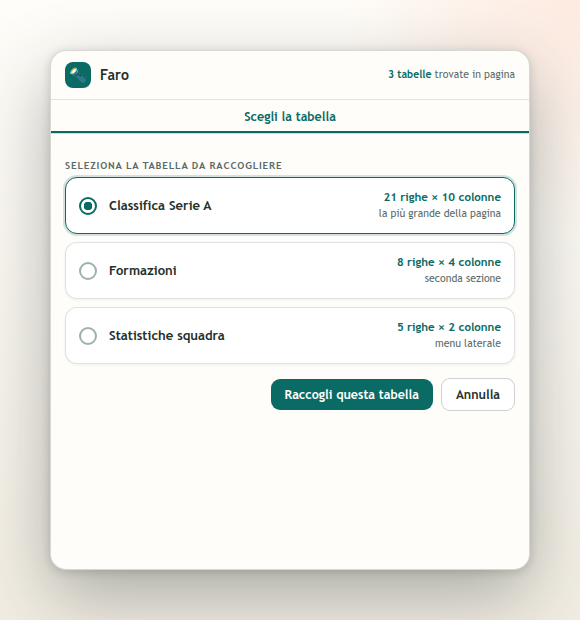Click the menu laterale subtitle
The image size is (580, 620).
[x=468, y=343]
